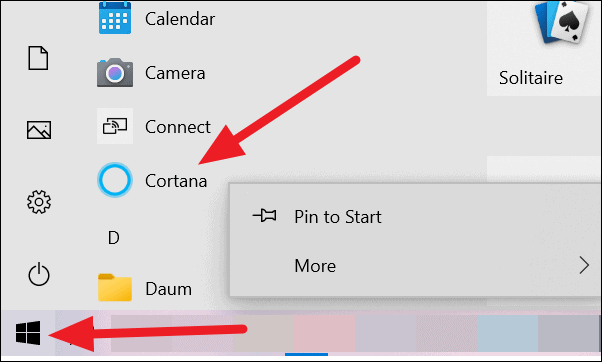Open the Connect app icon
This screenshot has height=362, width=602.
pyautogui.click(x=115, y=126)
